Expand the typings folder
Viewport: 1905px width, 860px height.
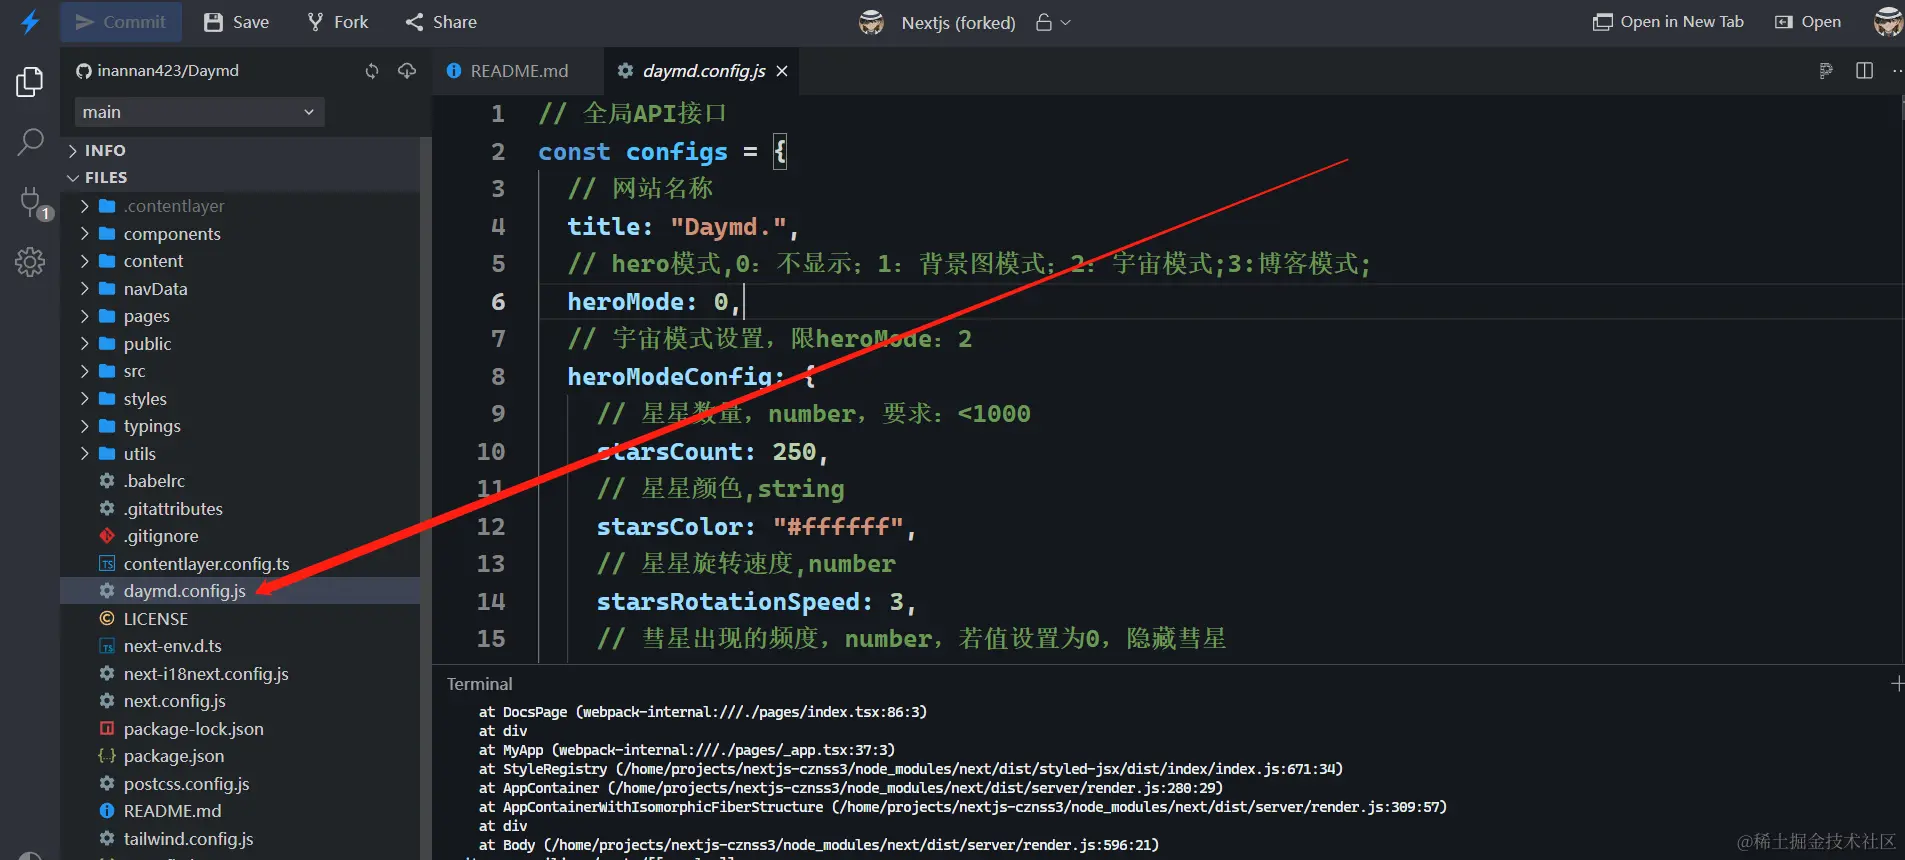(x=240, y=426)
